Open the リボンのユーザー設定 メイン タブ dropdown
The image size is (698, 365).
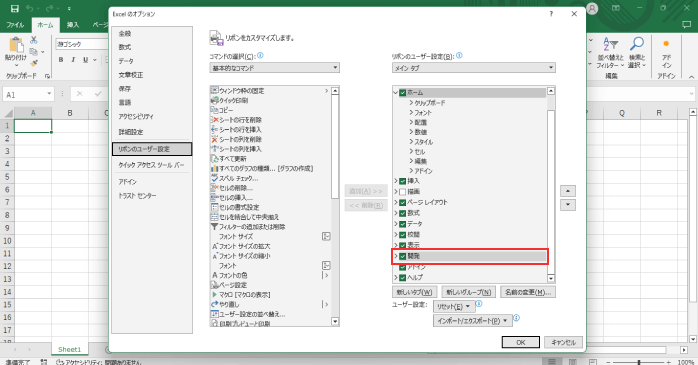(474, 68)
